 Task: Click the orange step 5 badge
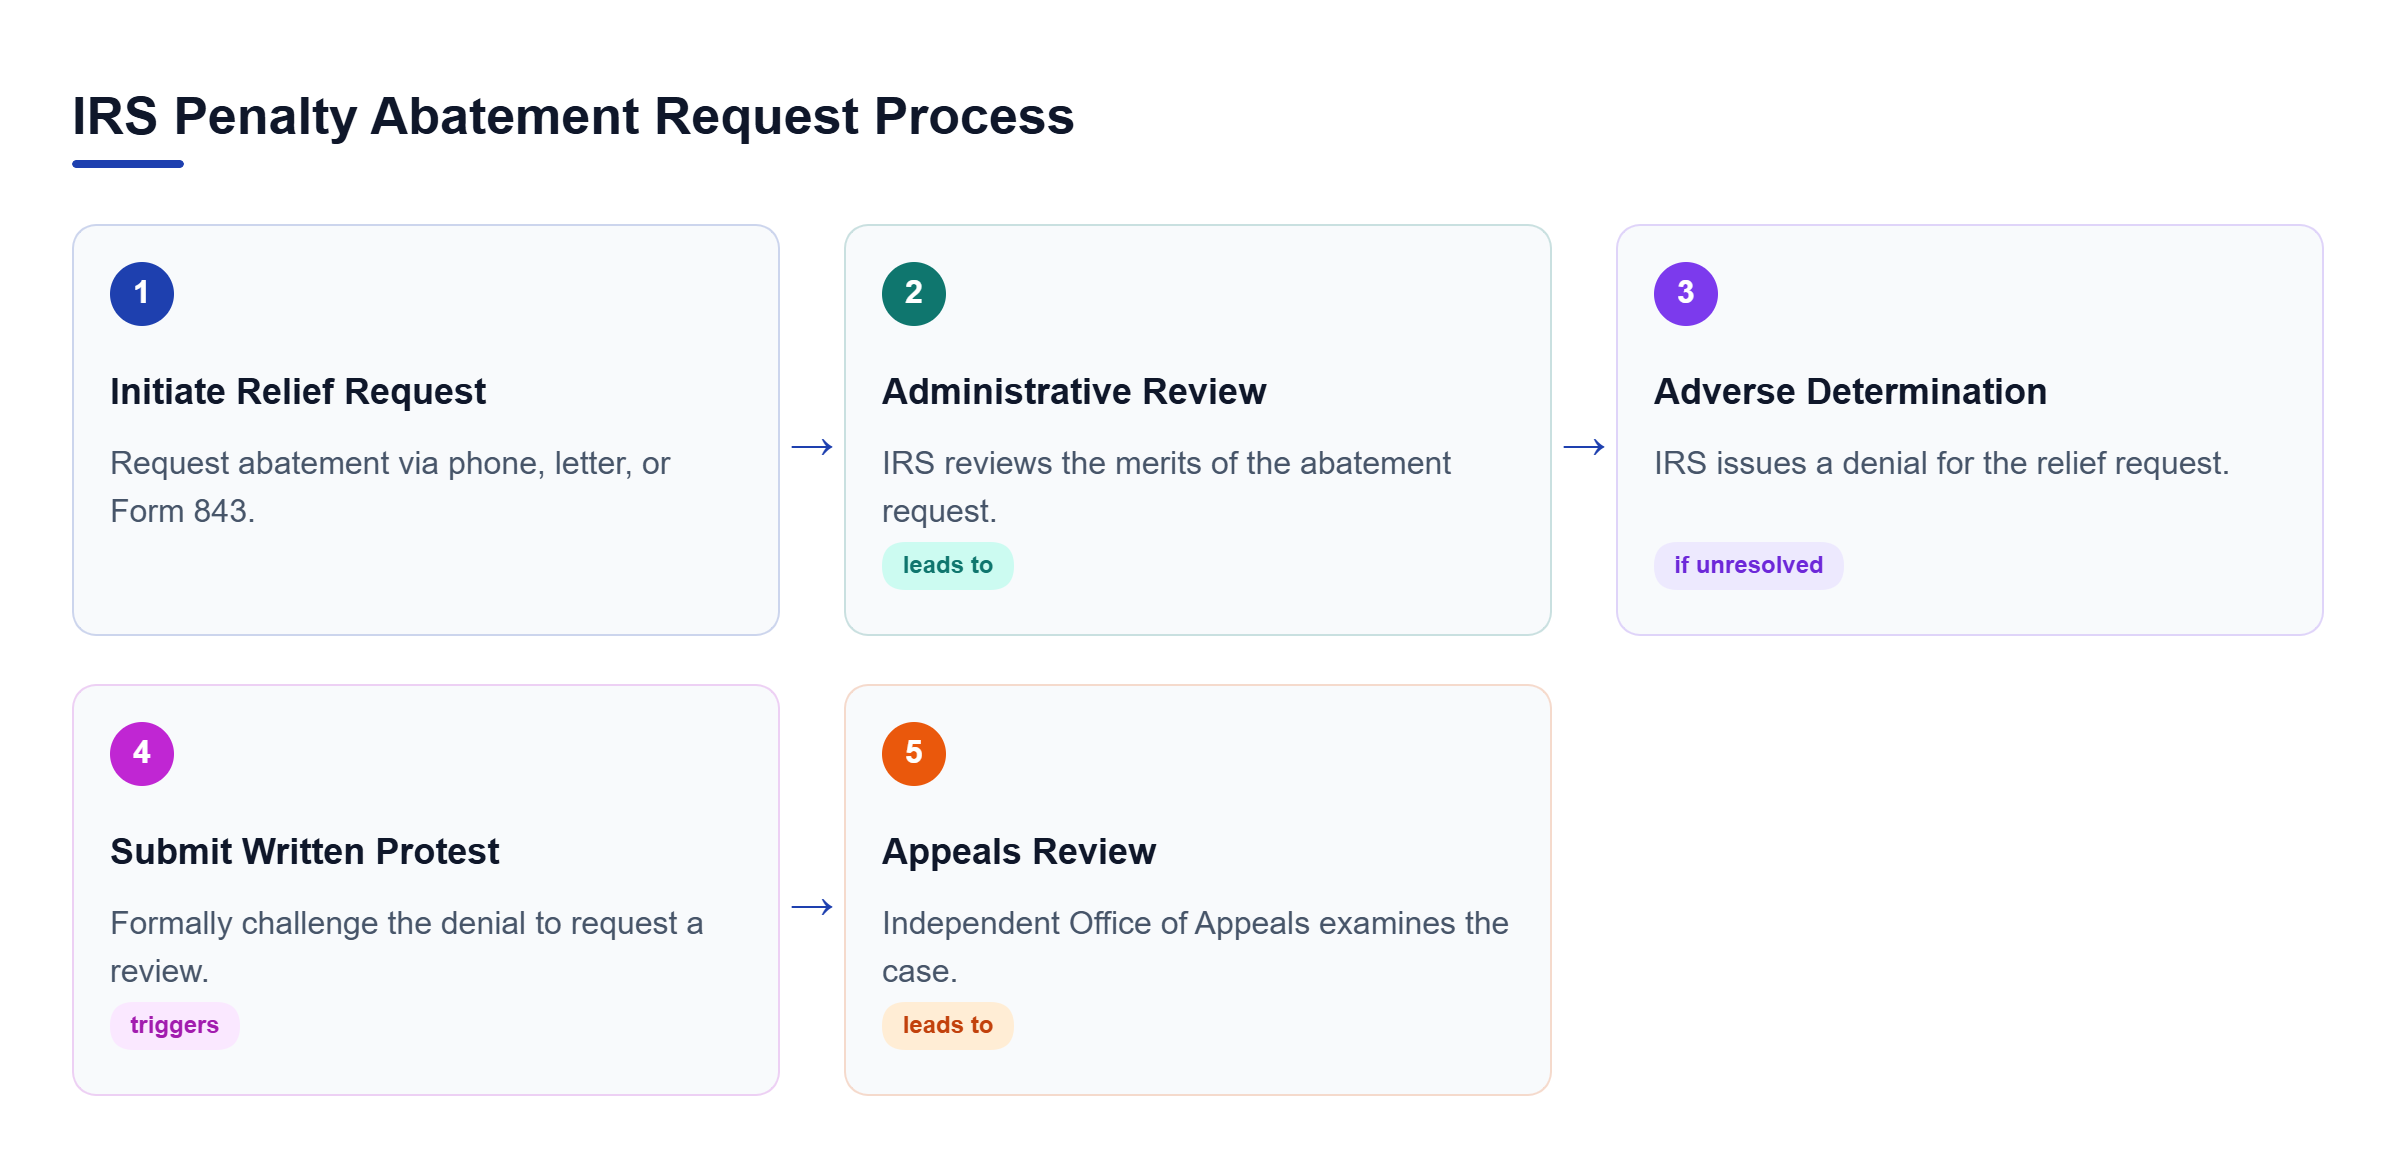point(914,754)
